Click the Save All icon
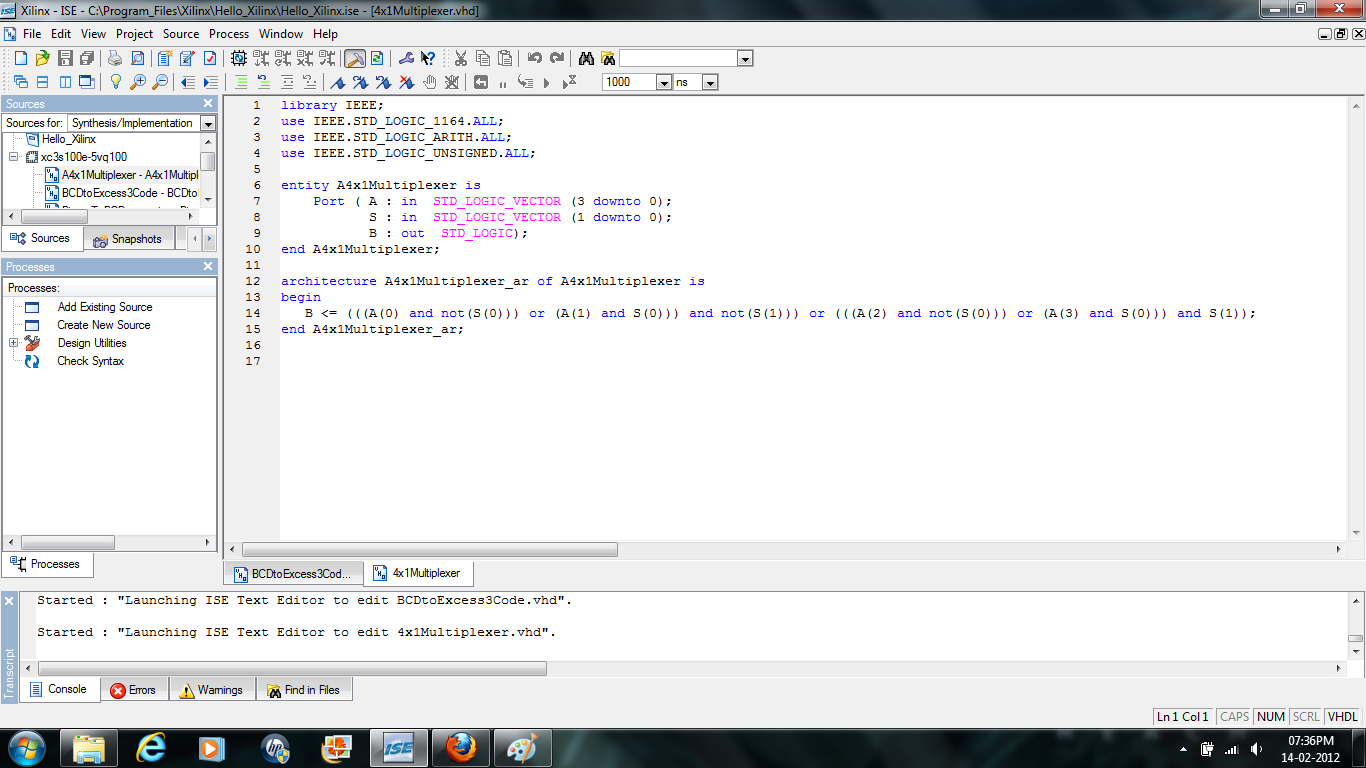Screen dimensions: 1366x768 [x=87, y=58]
